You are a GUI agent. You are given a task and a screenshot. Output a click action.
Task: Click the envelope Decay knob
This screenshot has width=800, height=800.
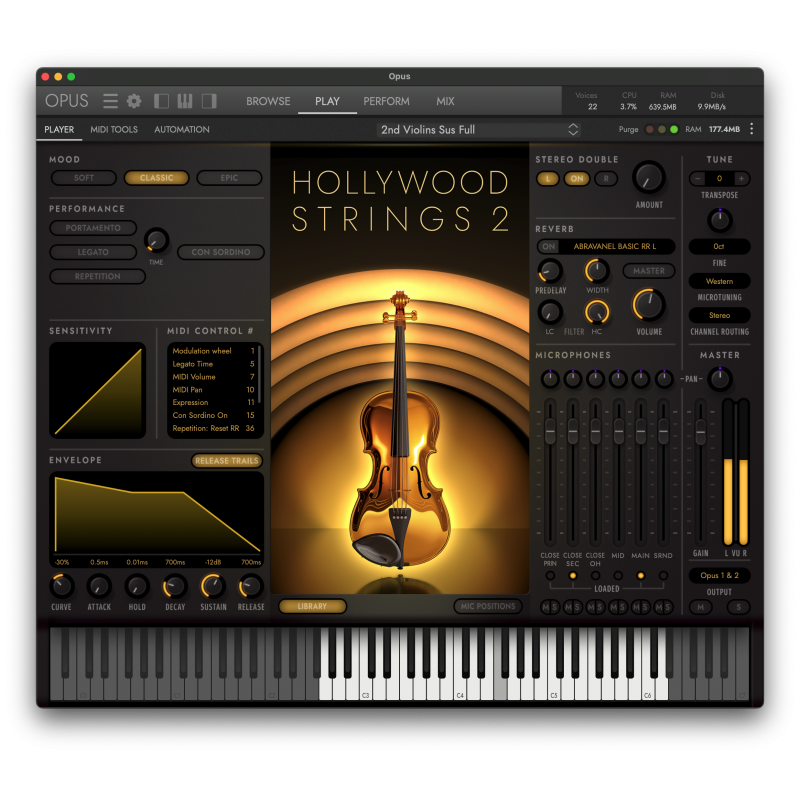click(175, 587)
